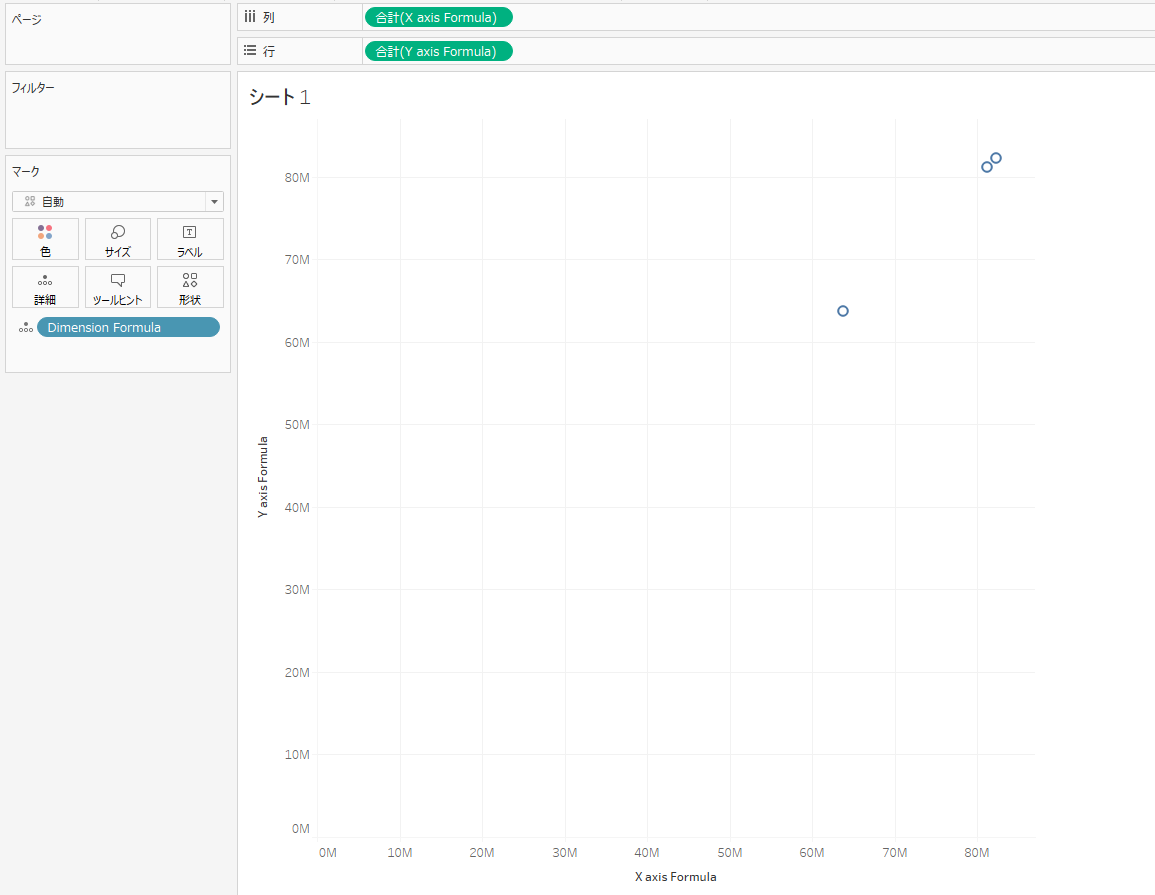Open the サイズ (Size) mark options
The width and height of the screenshot is (1155, 895).
118,239
